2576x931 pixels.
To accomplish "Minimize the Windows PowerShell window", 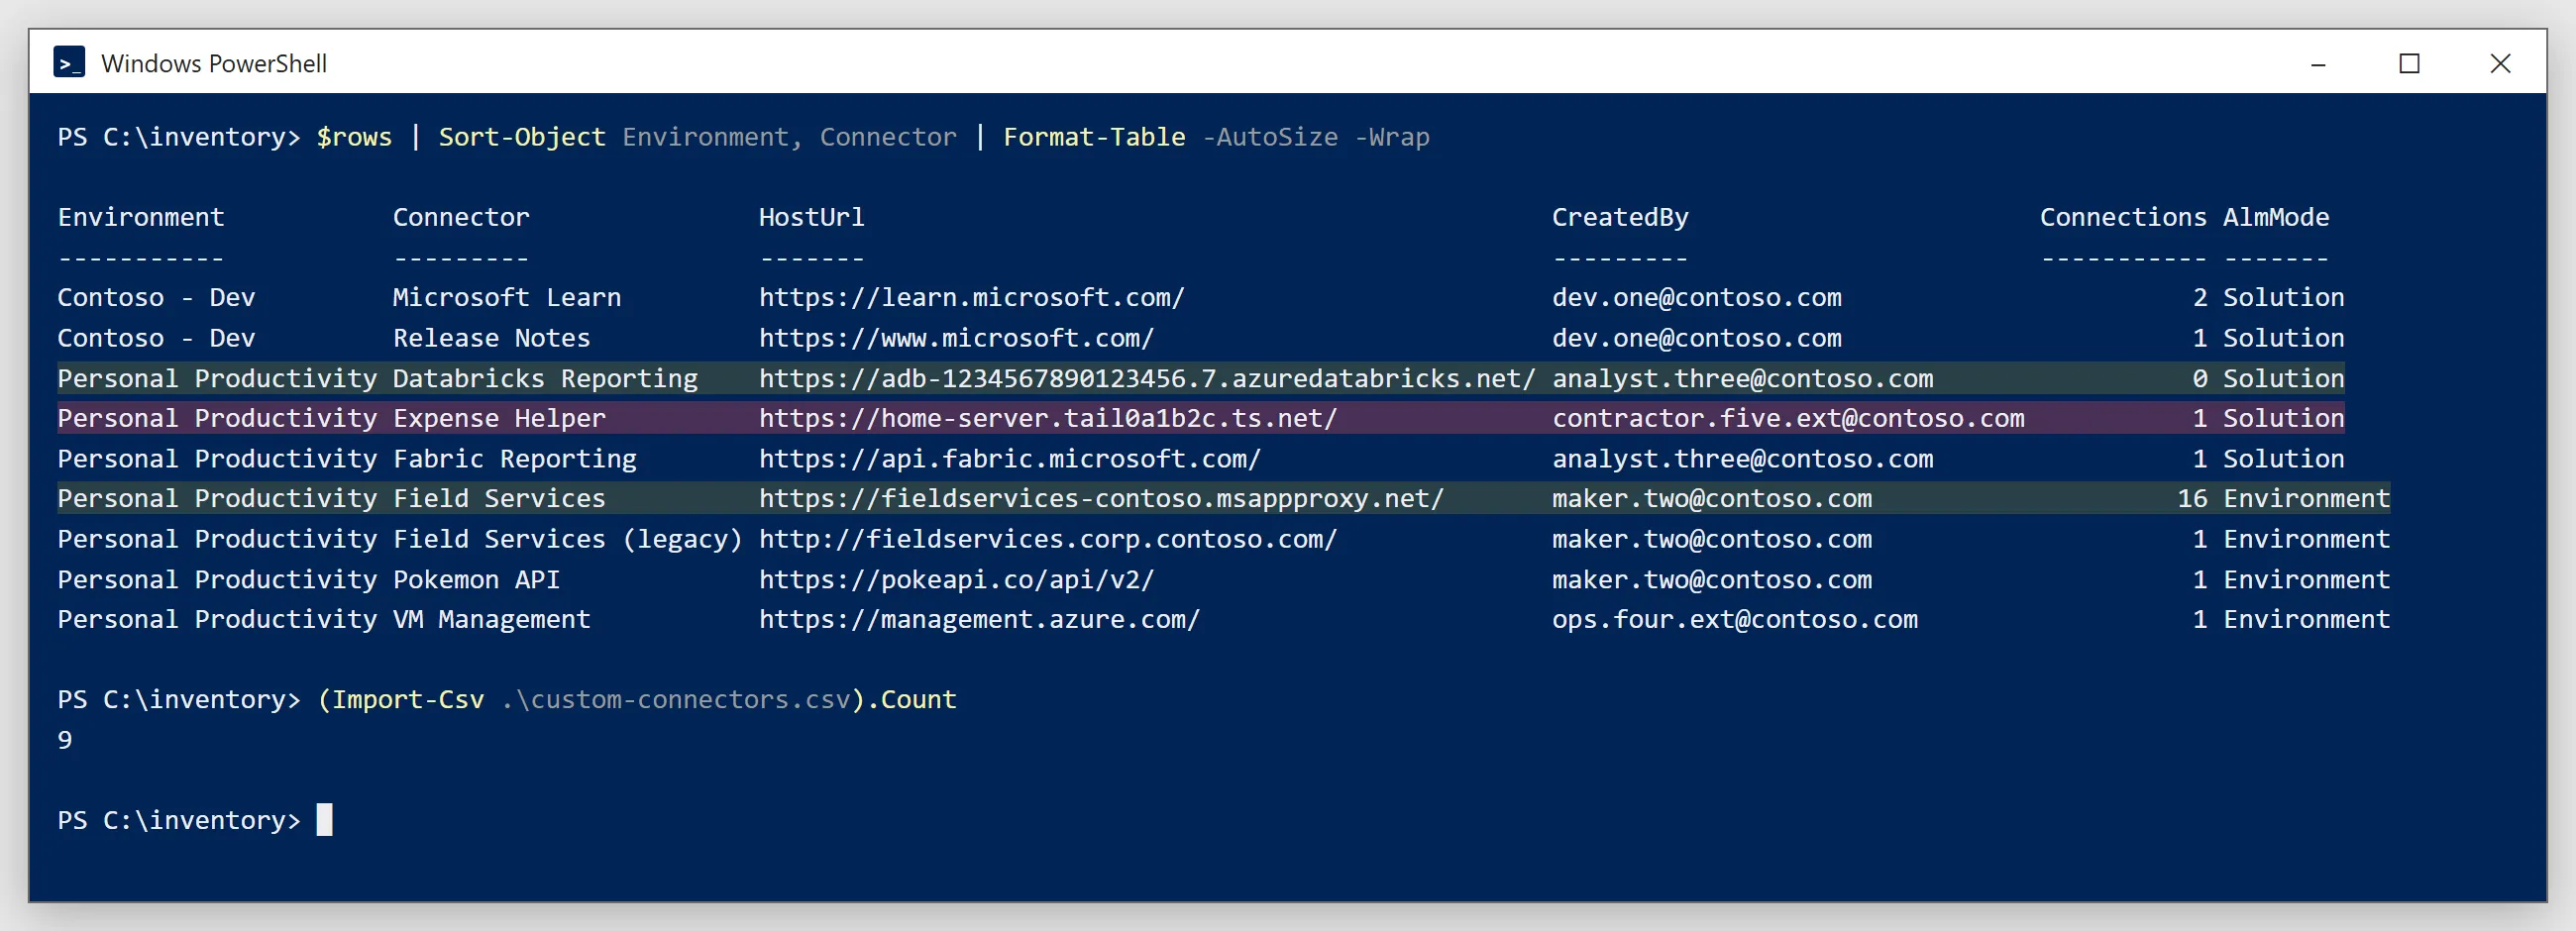I will (2318, 63).
